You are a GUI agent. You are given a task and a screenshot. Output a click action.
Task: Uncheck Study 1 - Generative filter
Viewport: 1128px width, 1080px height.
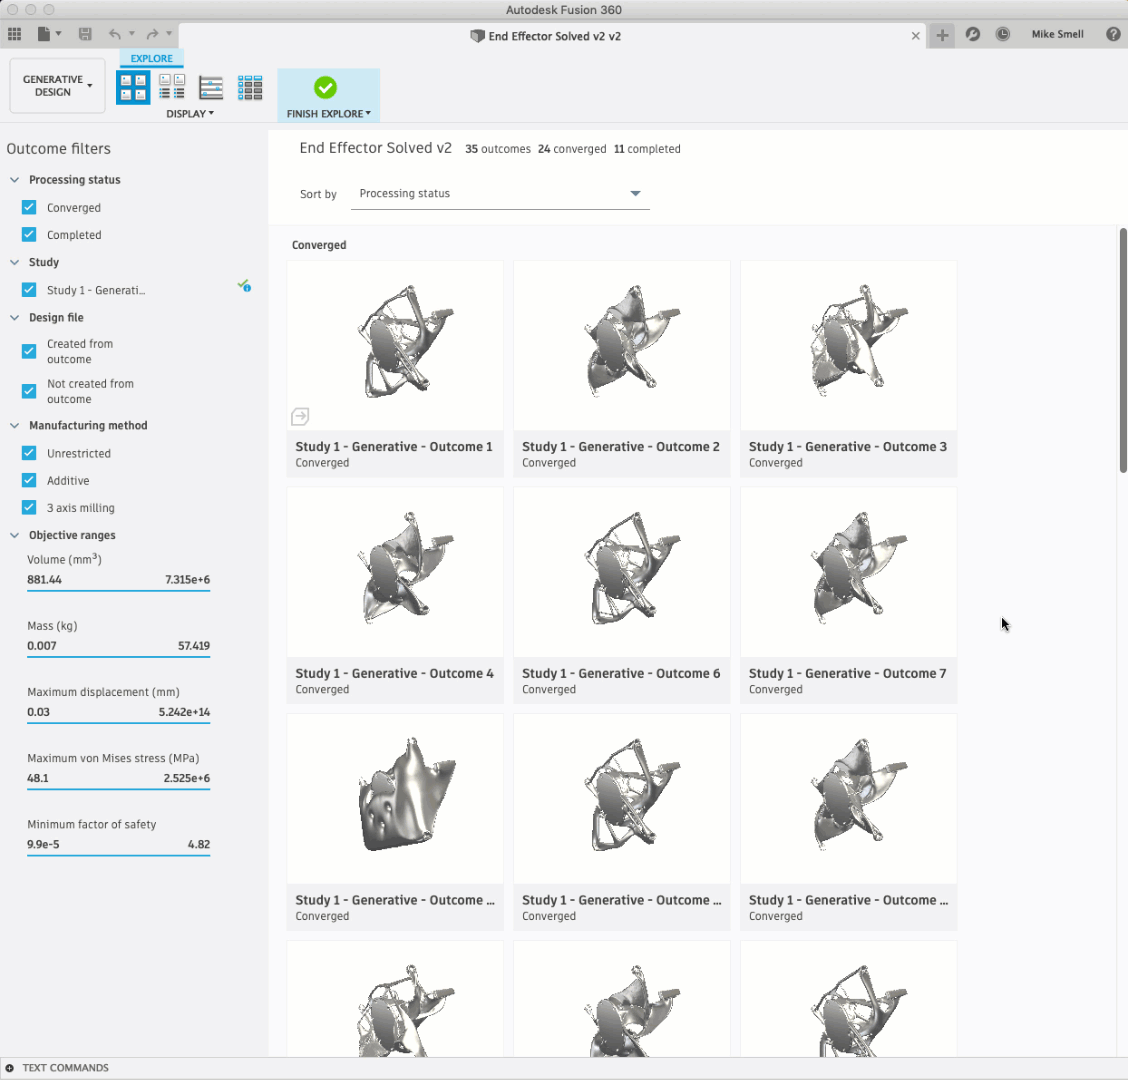[x=29, y=290]
